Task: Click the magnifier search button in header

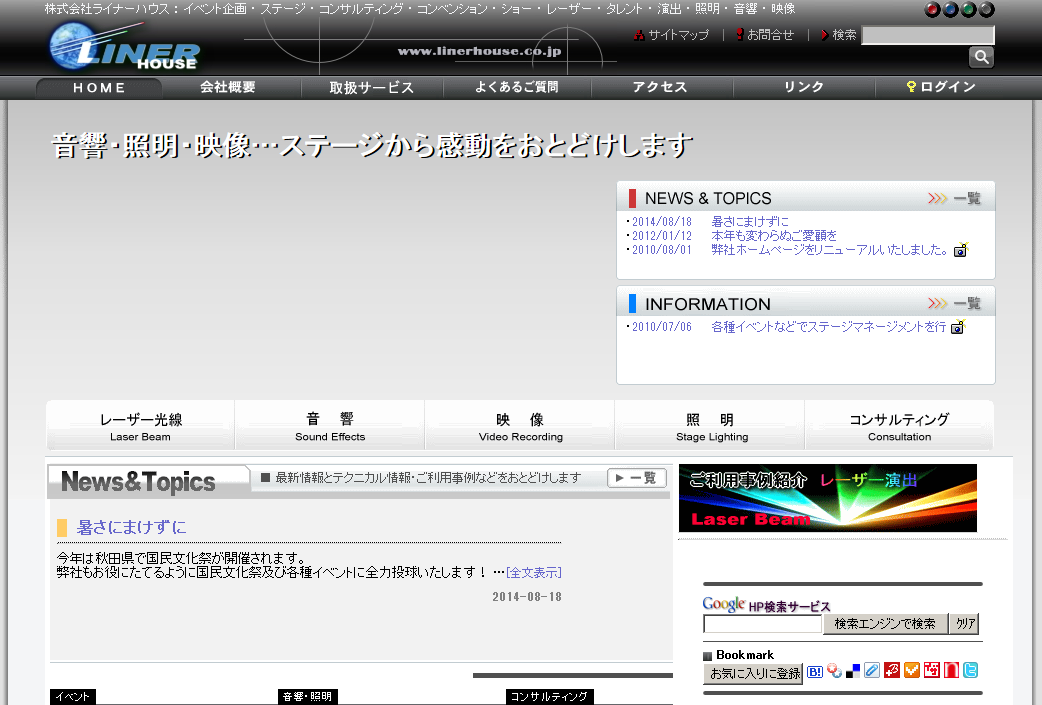Action: coord(981,57)
